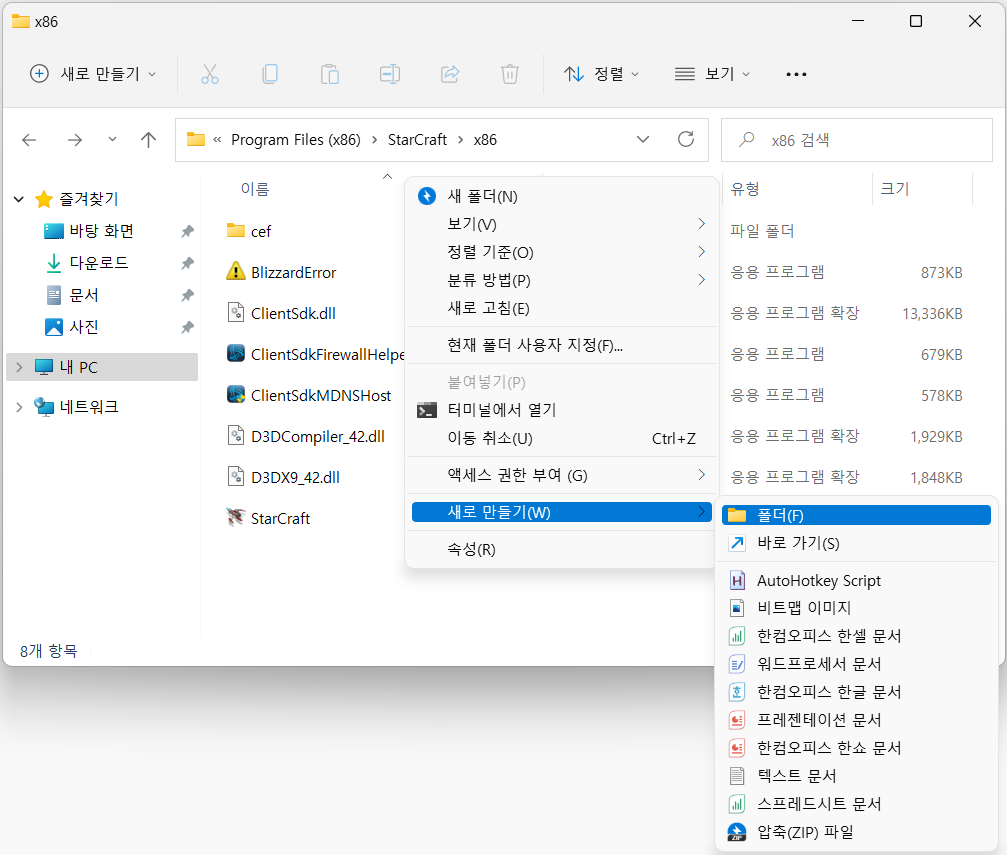Open the 분류 방법(P) context submenu
1007x855 pixels.
562,280
